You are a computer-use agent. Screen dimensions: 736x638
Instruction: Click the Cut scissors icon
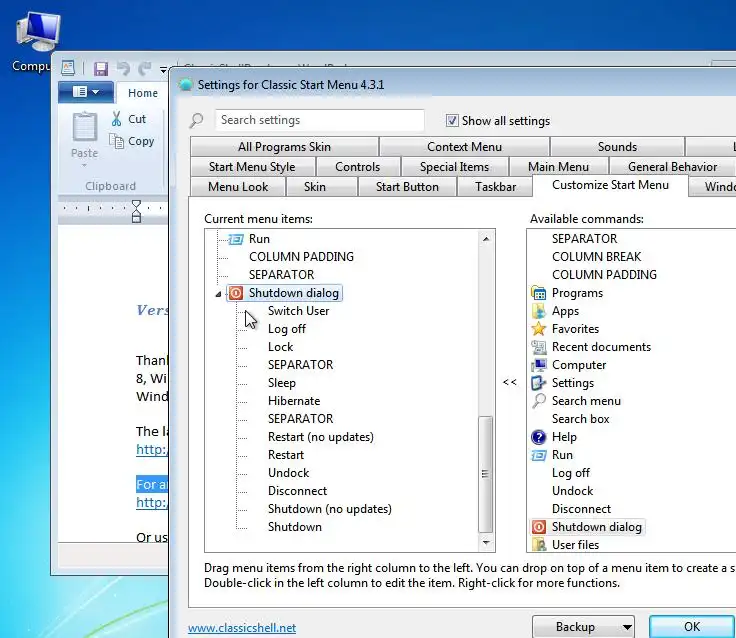pos(116,119)
